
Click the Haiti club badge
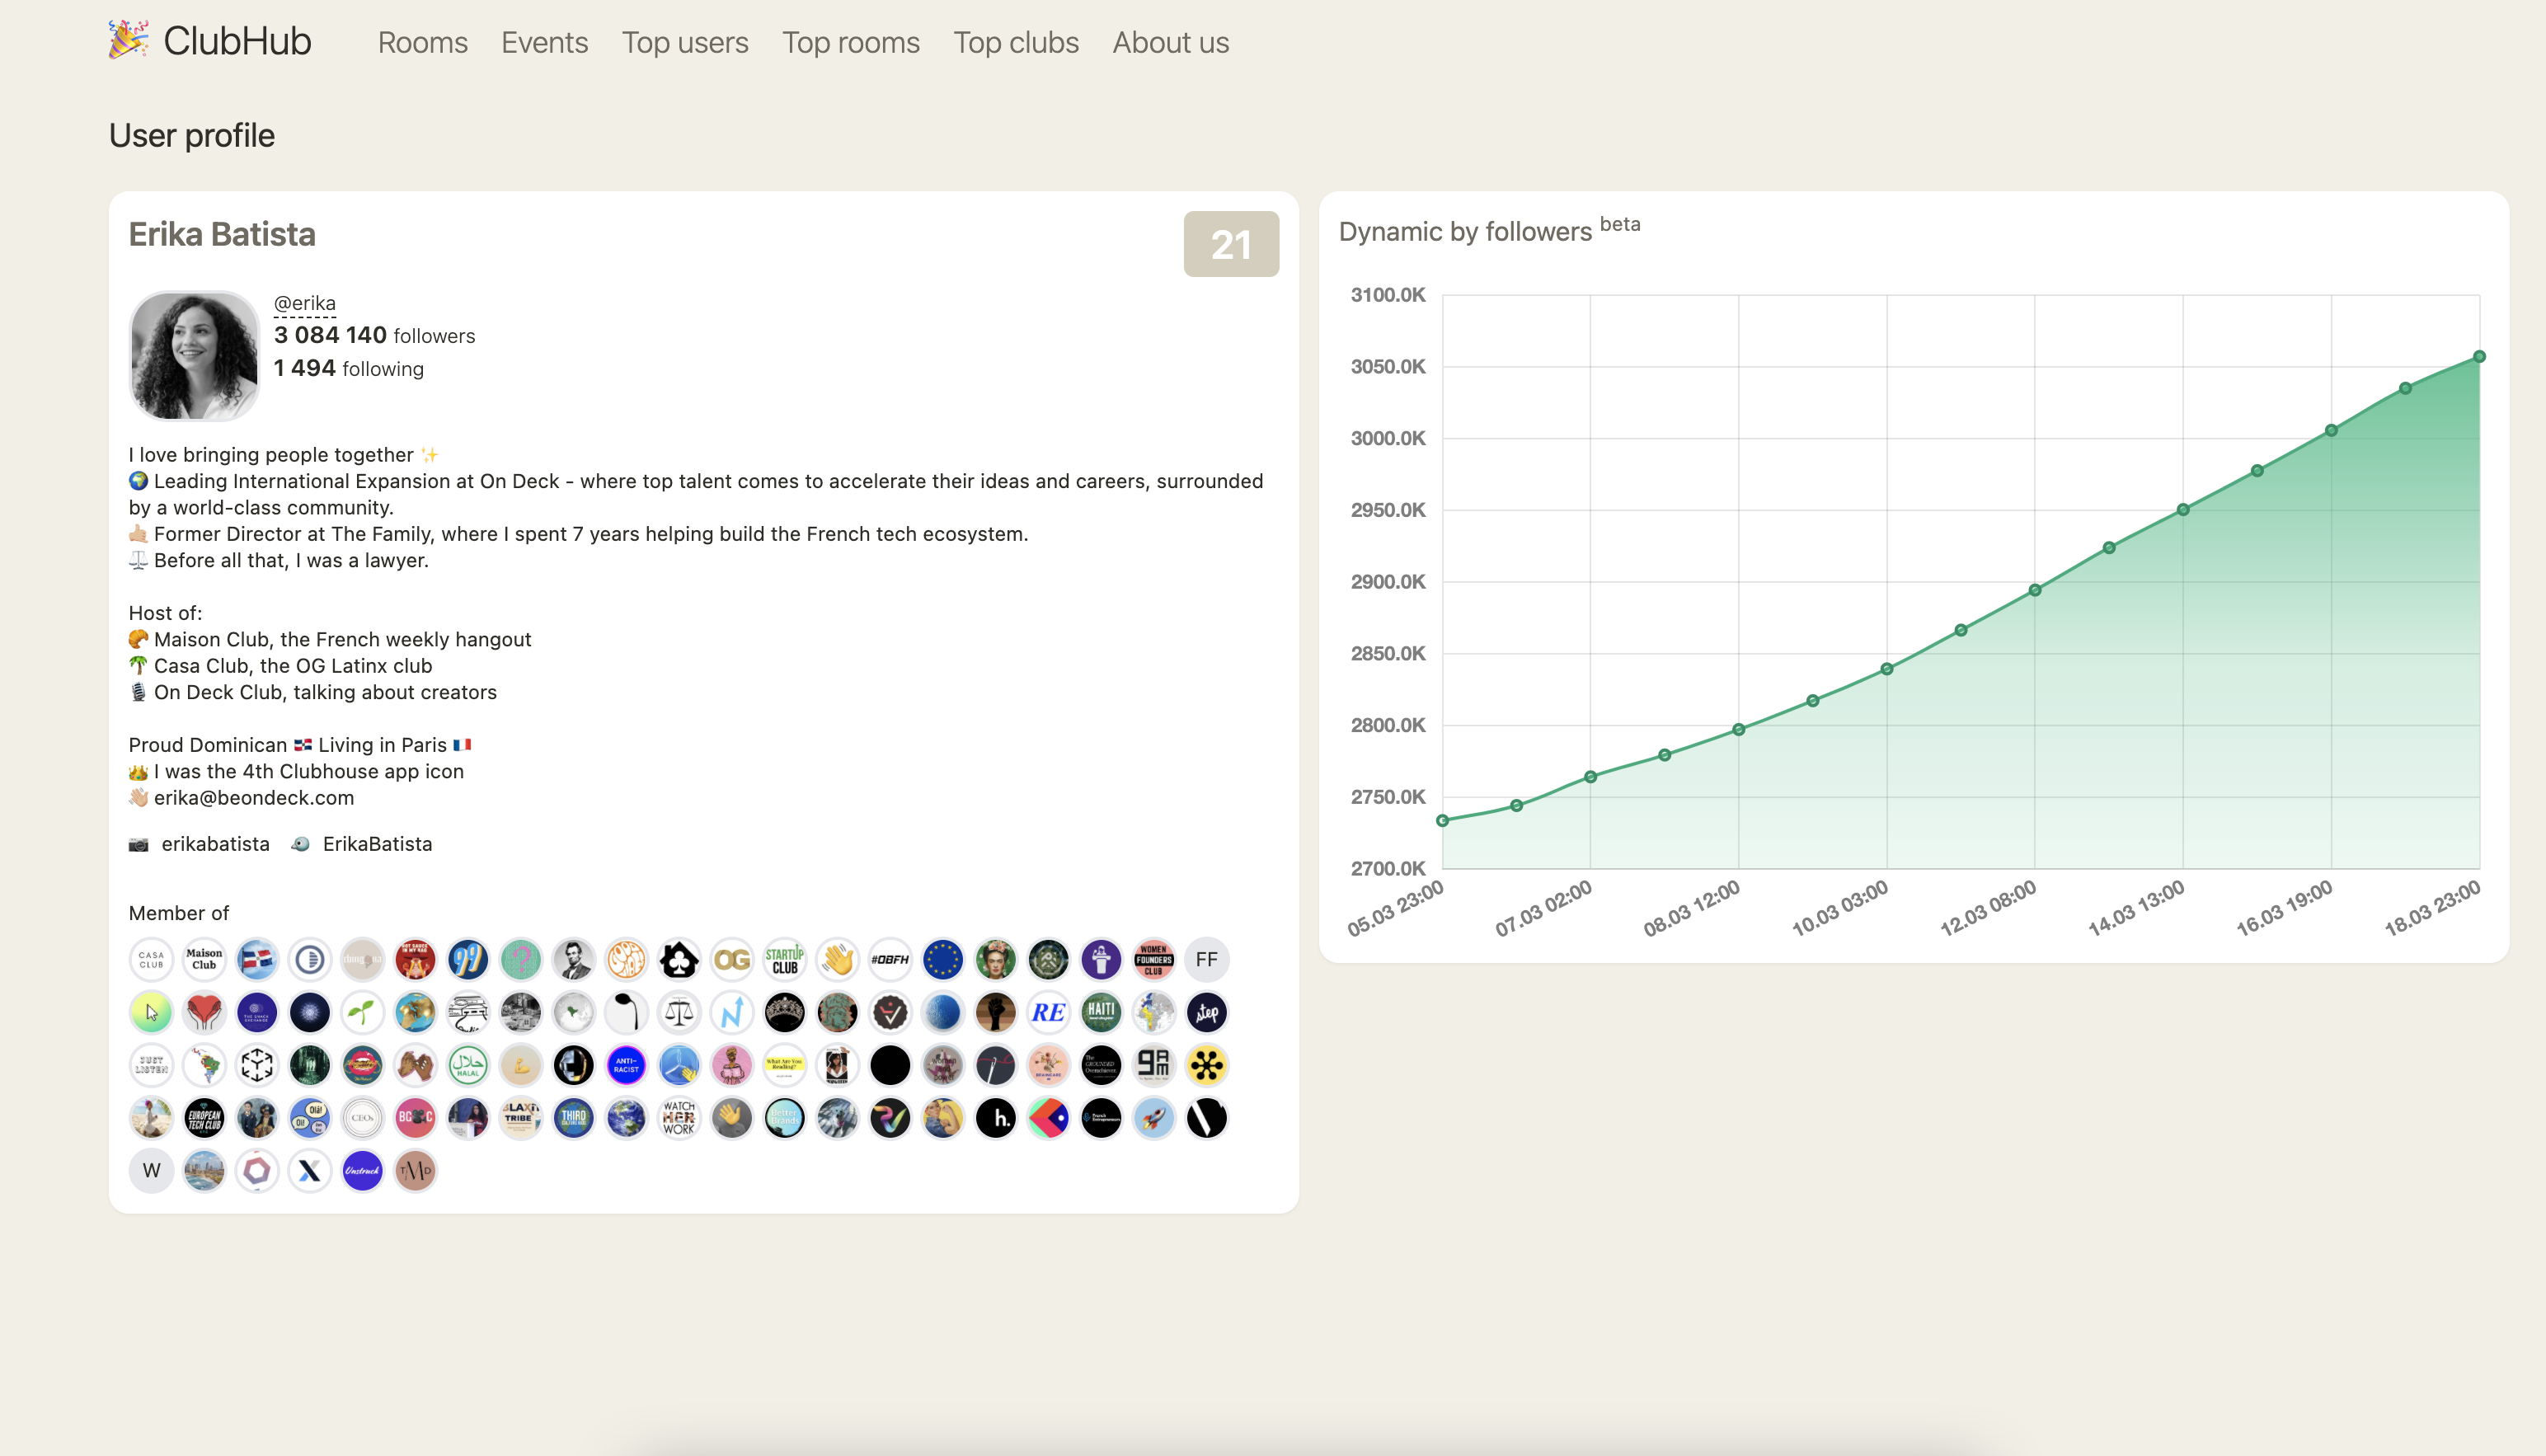tap(1101, 1012)
